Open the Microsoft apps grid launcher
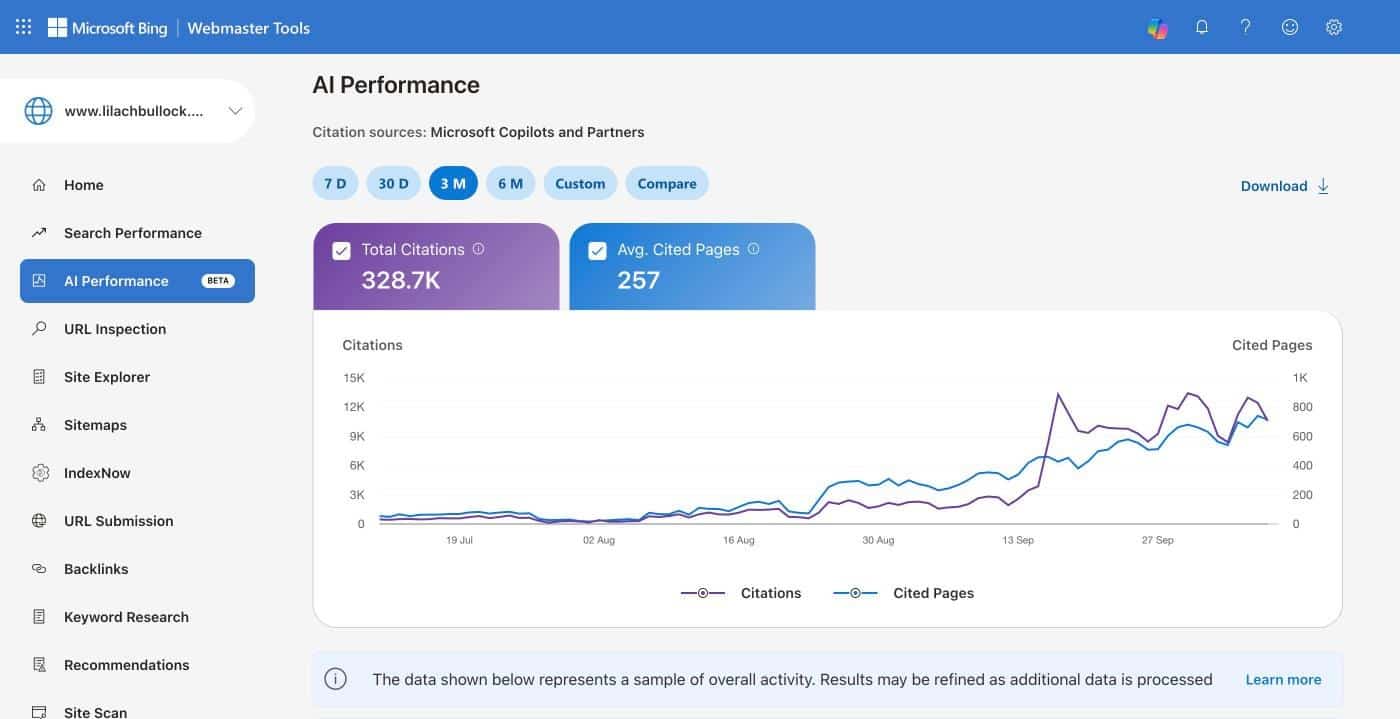Screen dimensions: 1400x719 [23, 27]
